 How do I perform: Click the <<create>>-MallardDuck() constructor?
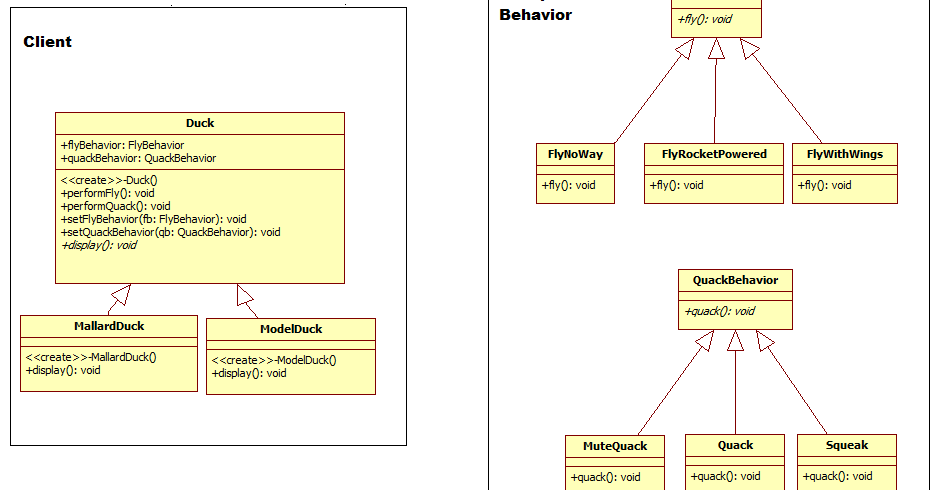point(91,357)
